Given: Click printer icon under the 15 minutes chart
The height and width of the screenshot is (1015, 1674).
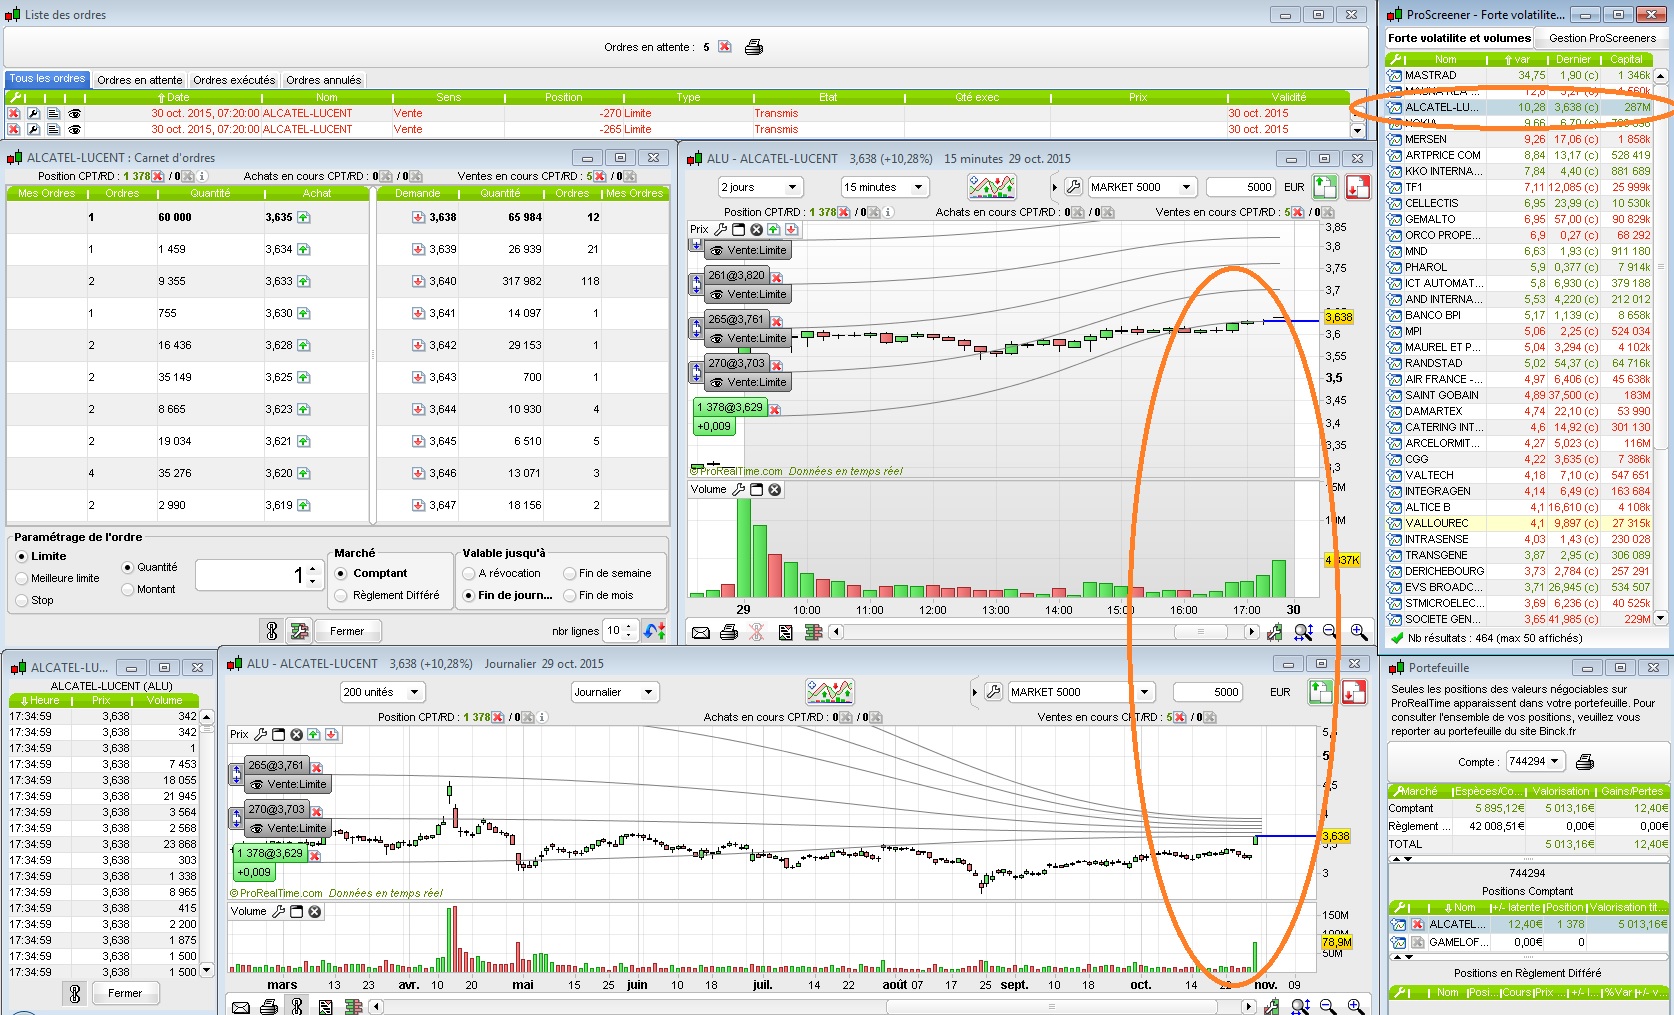Looking at the screenshot, I should (729, 632).
